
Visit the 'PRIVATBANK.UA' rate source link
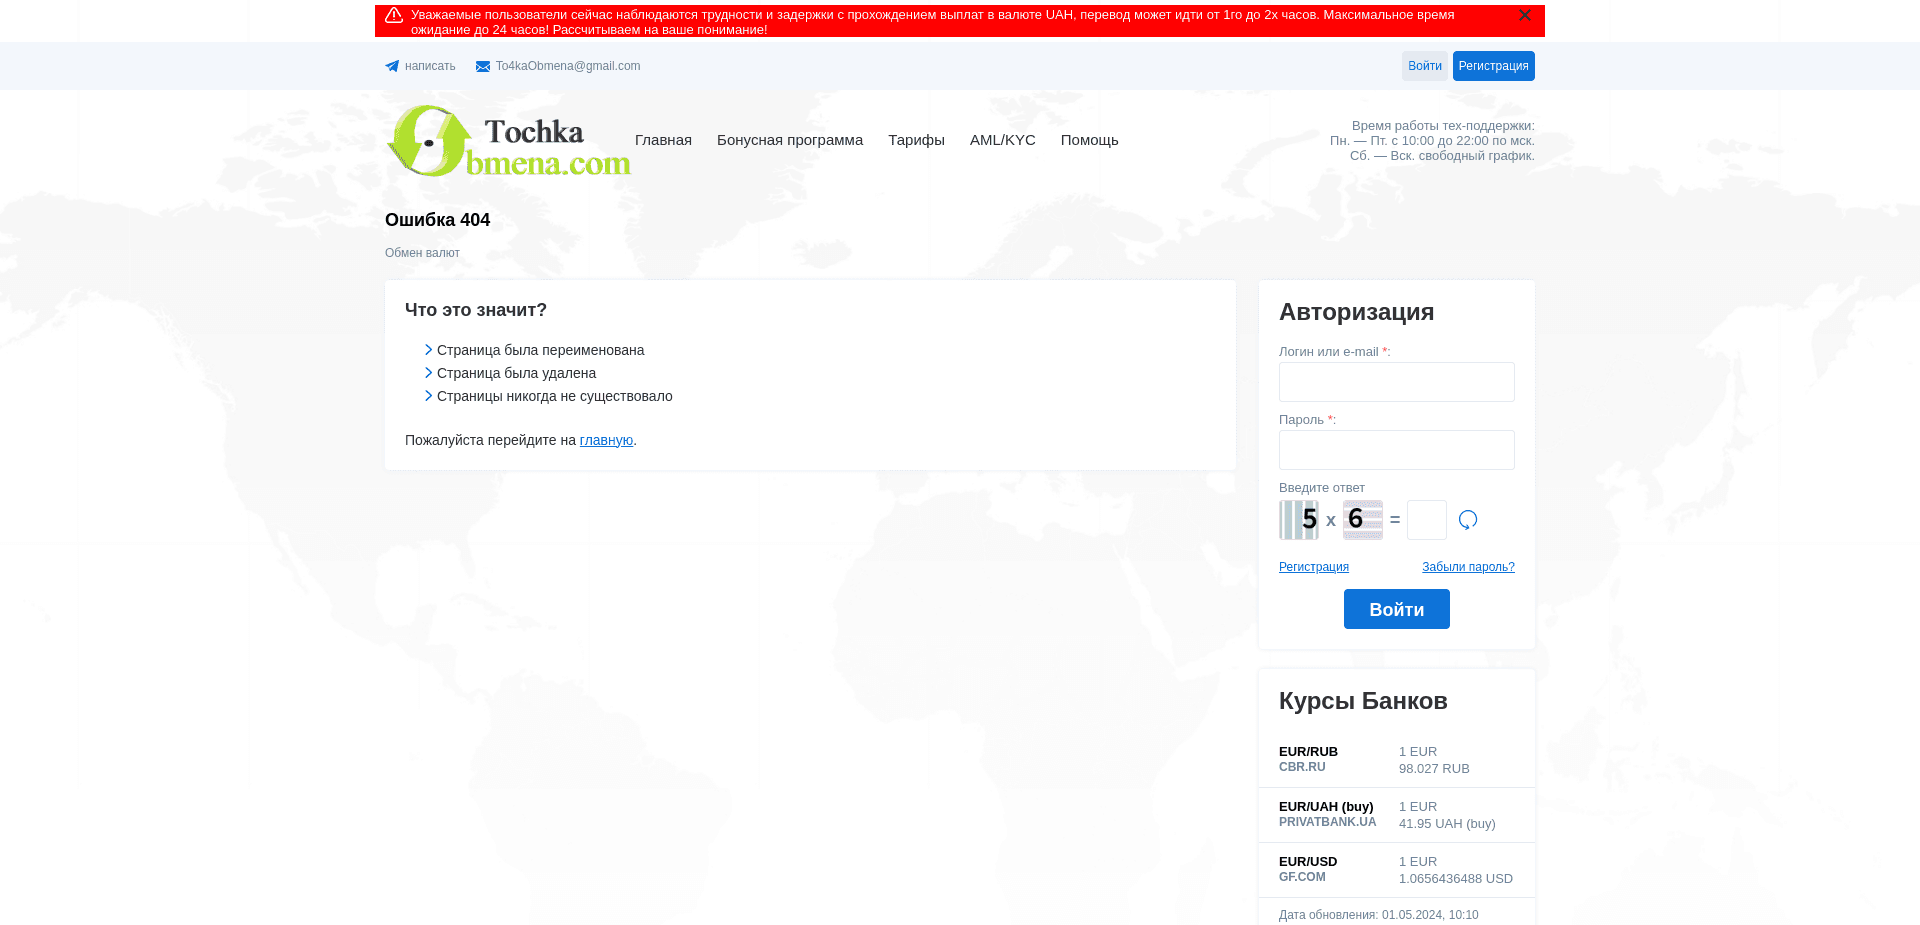(x=1327, y=821)
